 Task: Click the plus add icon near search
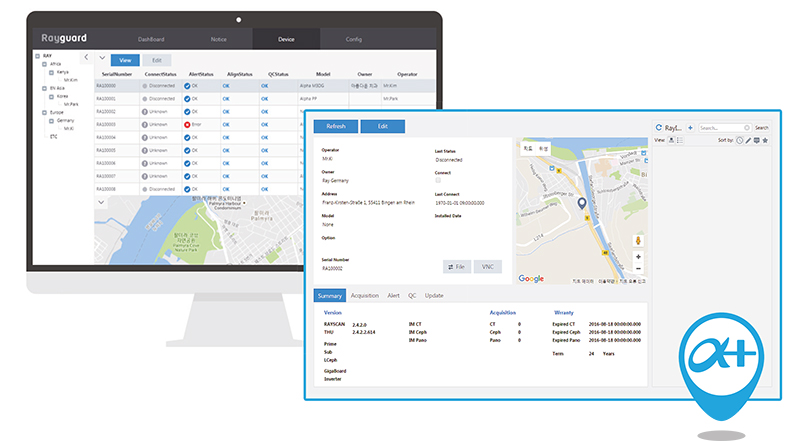click(x=690, y=128)
